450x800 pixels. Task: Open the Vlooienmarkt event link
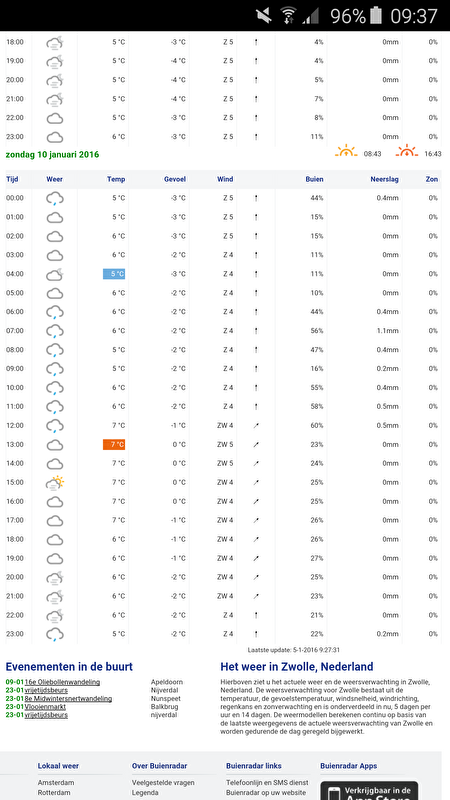[45, 707]
